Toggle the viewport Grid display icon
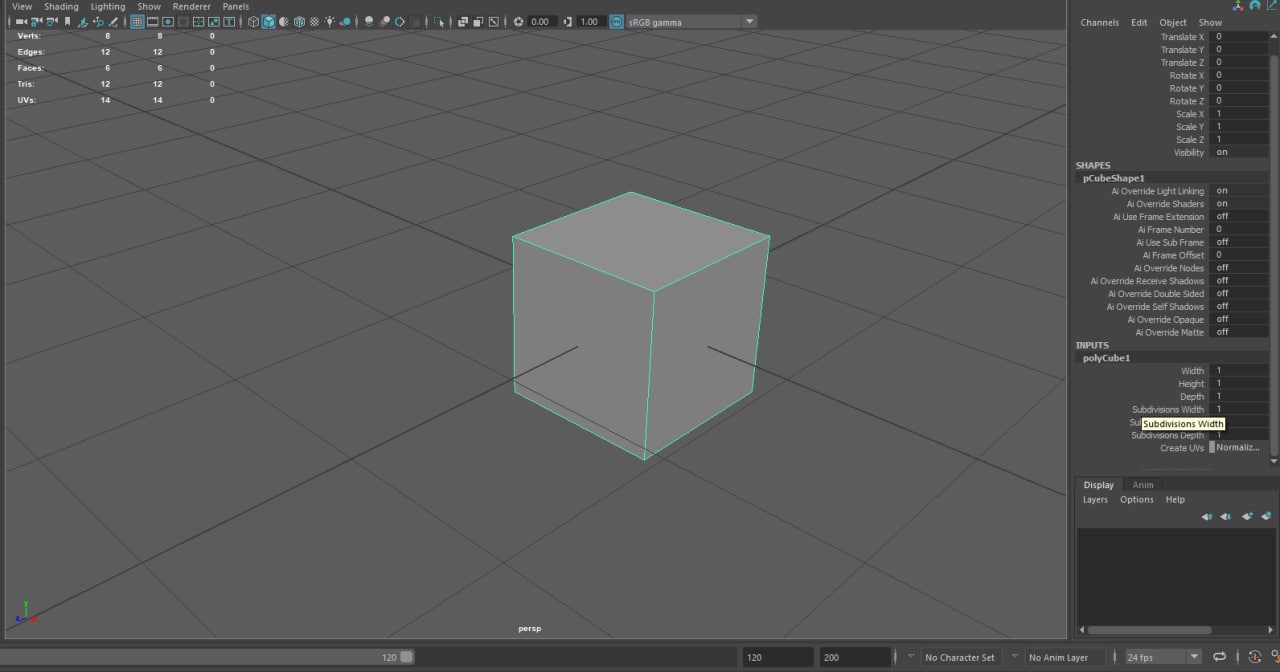The width and height of the screenshot is (1280, 672). click(137, 21)
